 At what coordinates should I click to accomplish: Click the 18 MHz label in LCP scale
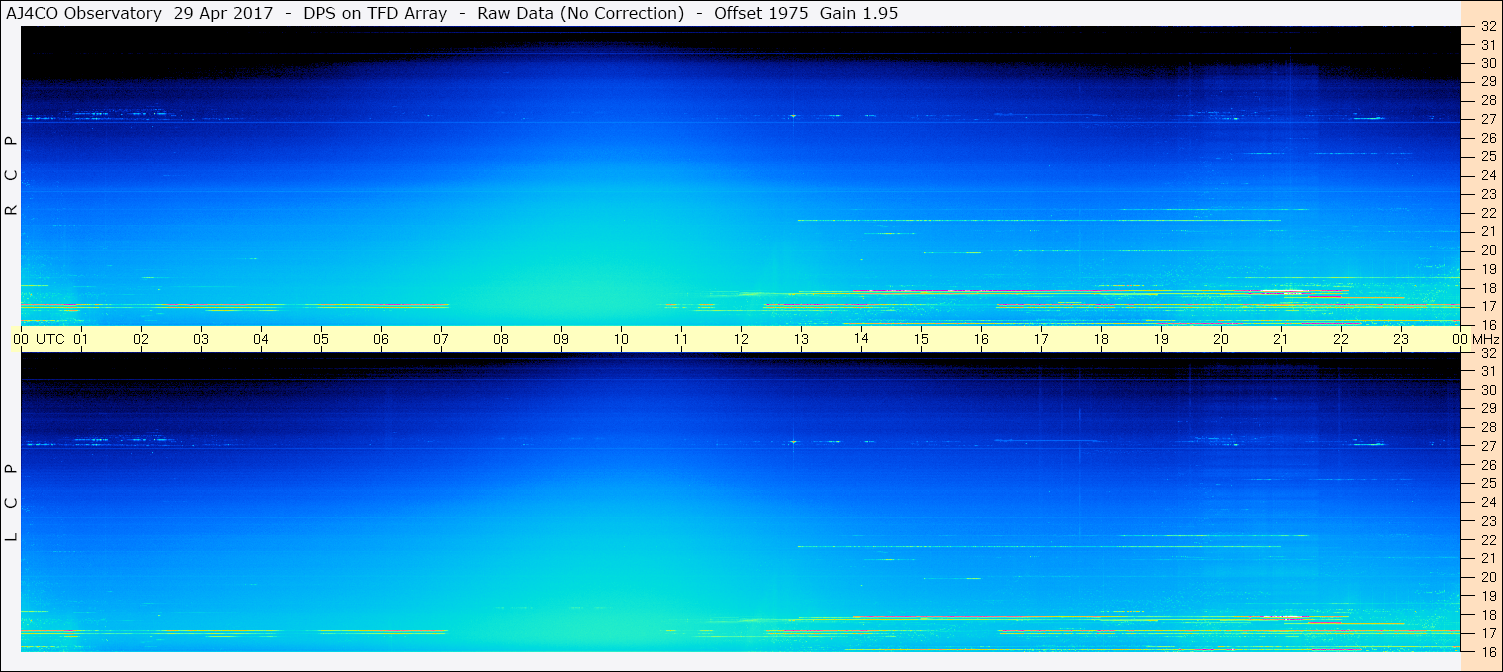coord(1487,615)
